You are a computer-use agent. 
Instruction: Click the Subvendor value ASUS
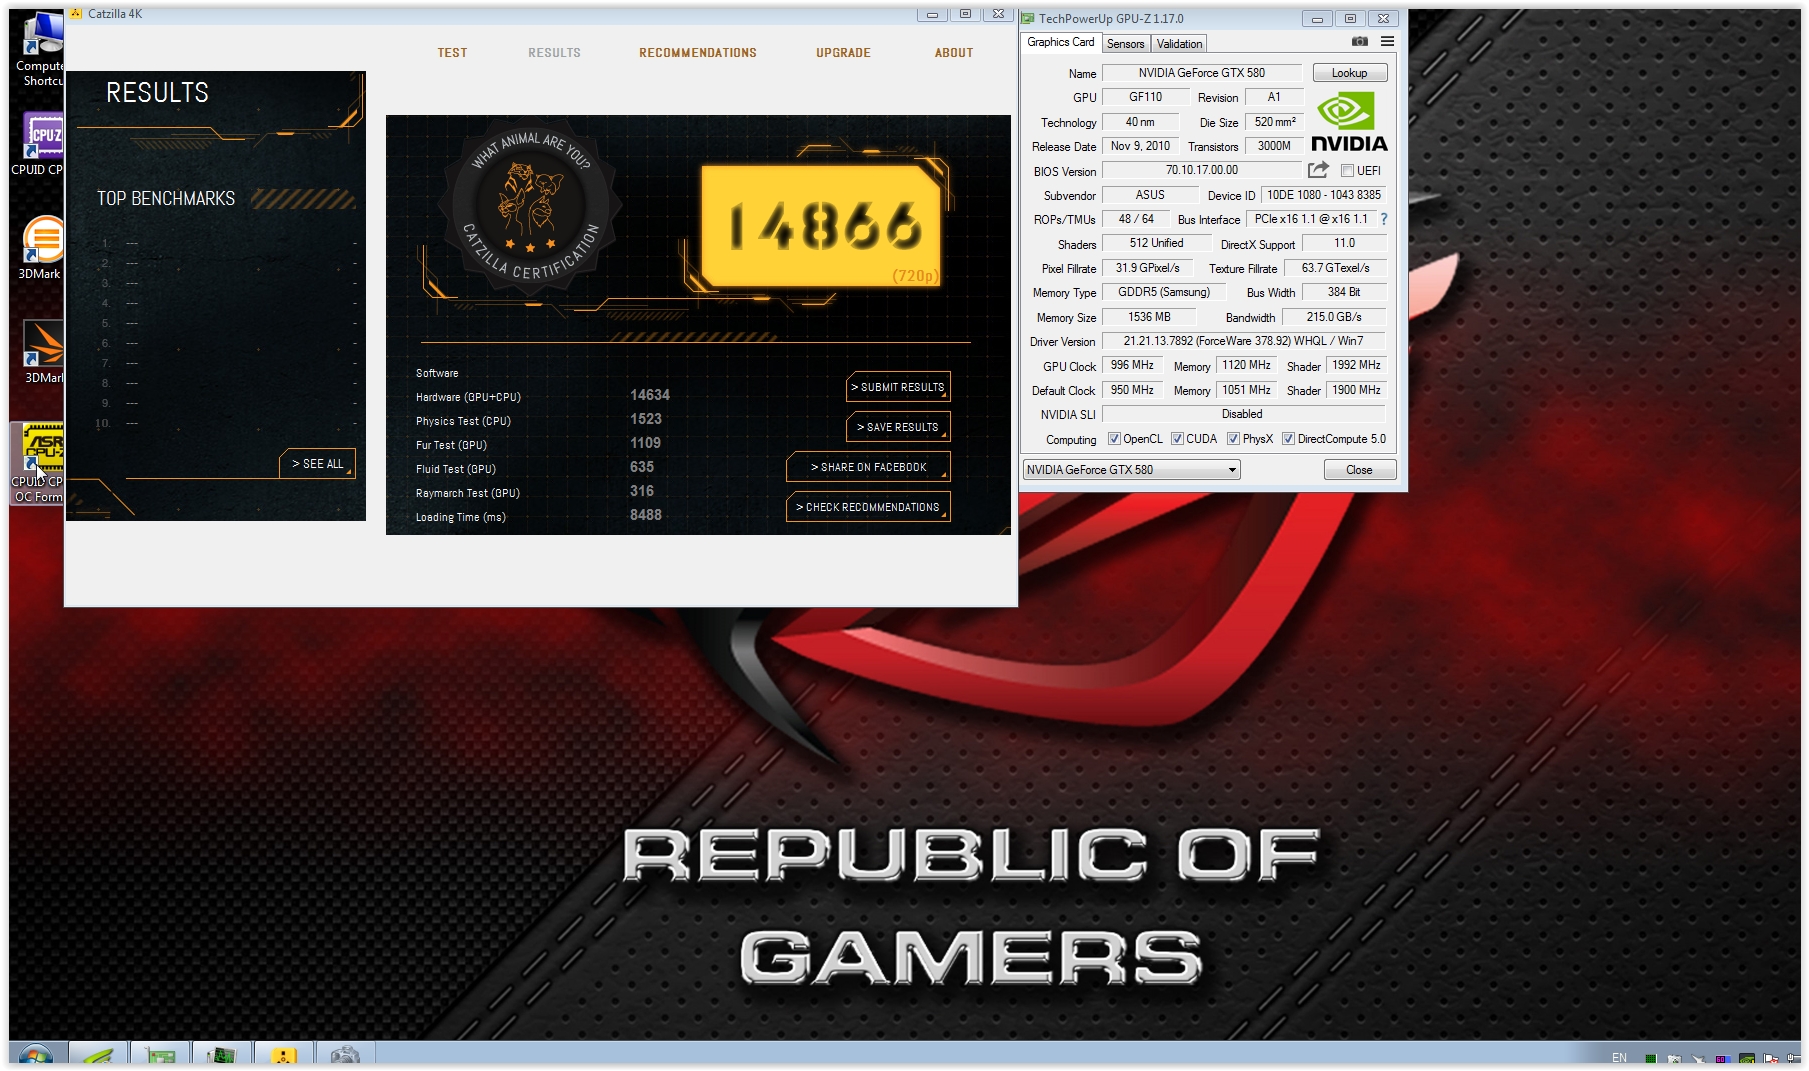(x=1150, y=195)
